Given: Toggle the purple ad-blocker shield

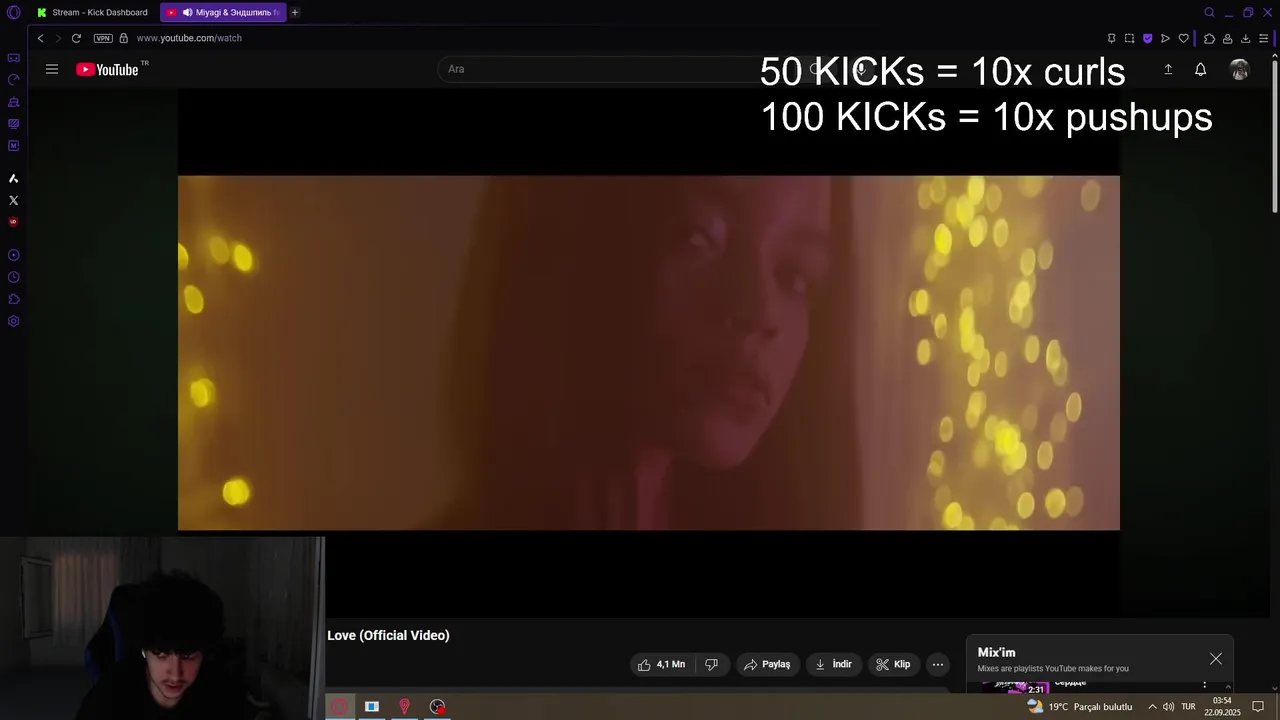Looking at the screenshot, I should click(1147, 38).
